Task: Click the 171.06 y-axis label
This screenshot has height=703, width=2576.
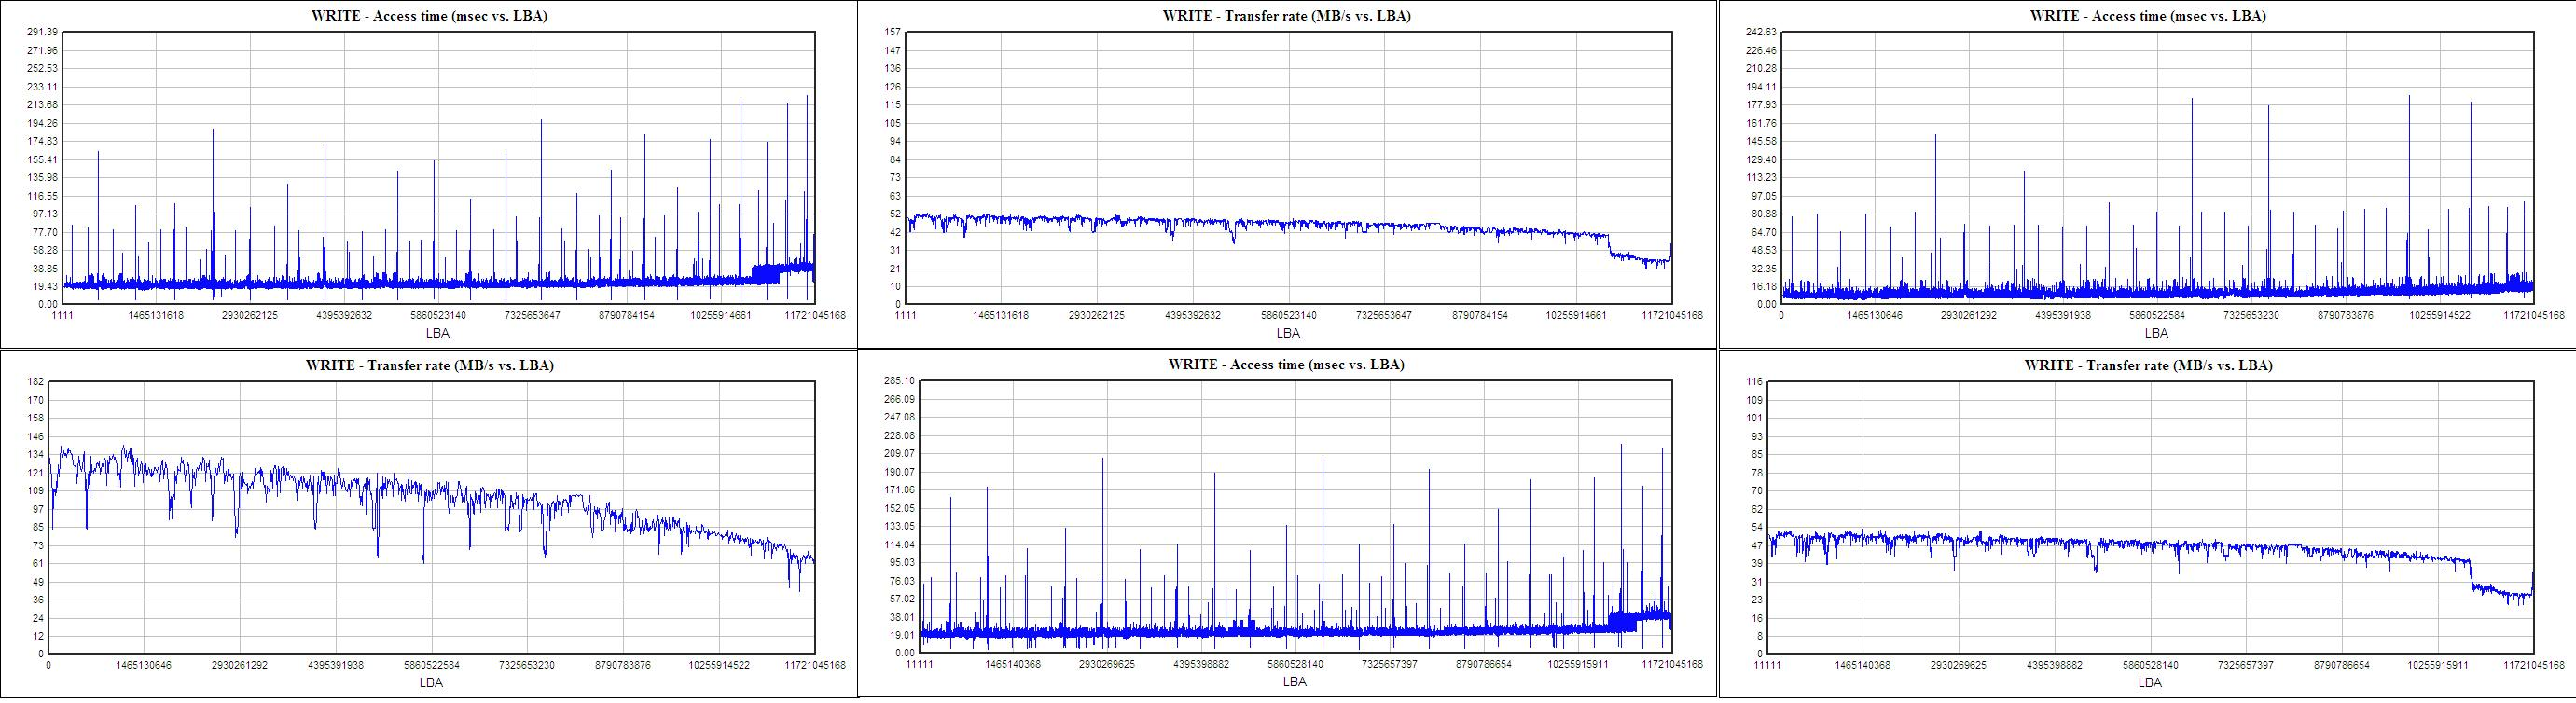Action: tap(900, 489)
